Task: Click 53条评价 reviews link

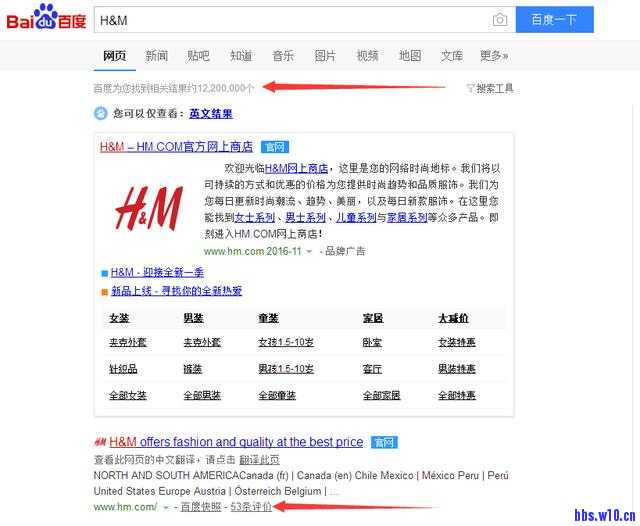Action: coord(251,507)
